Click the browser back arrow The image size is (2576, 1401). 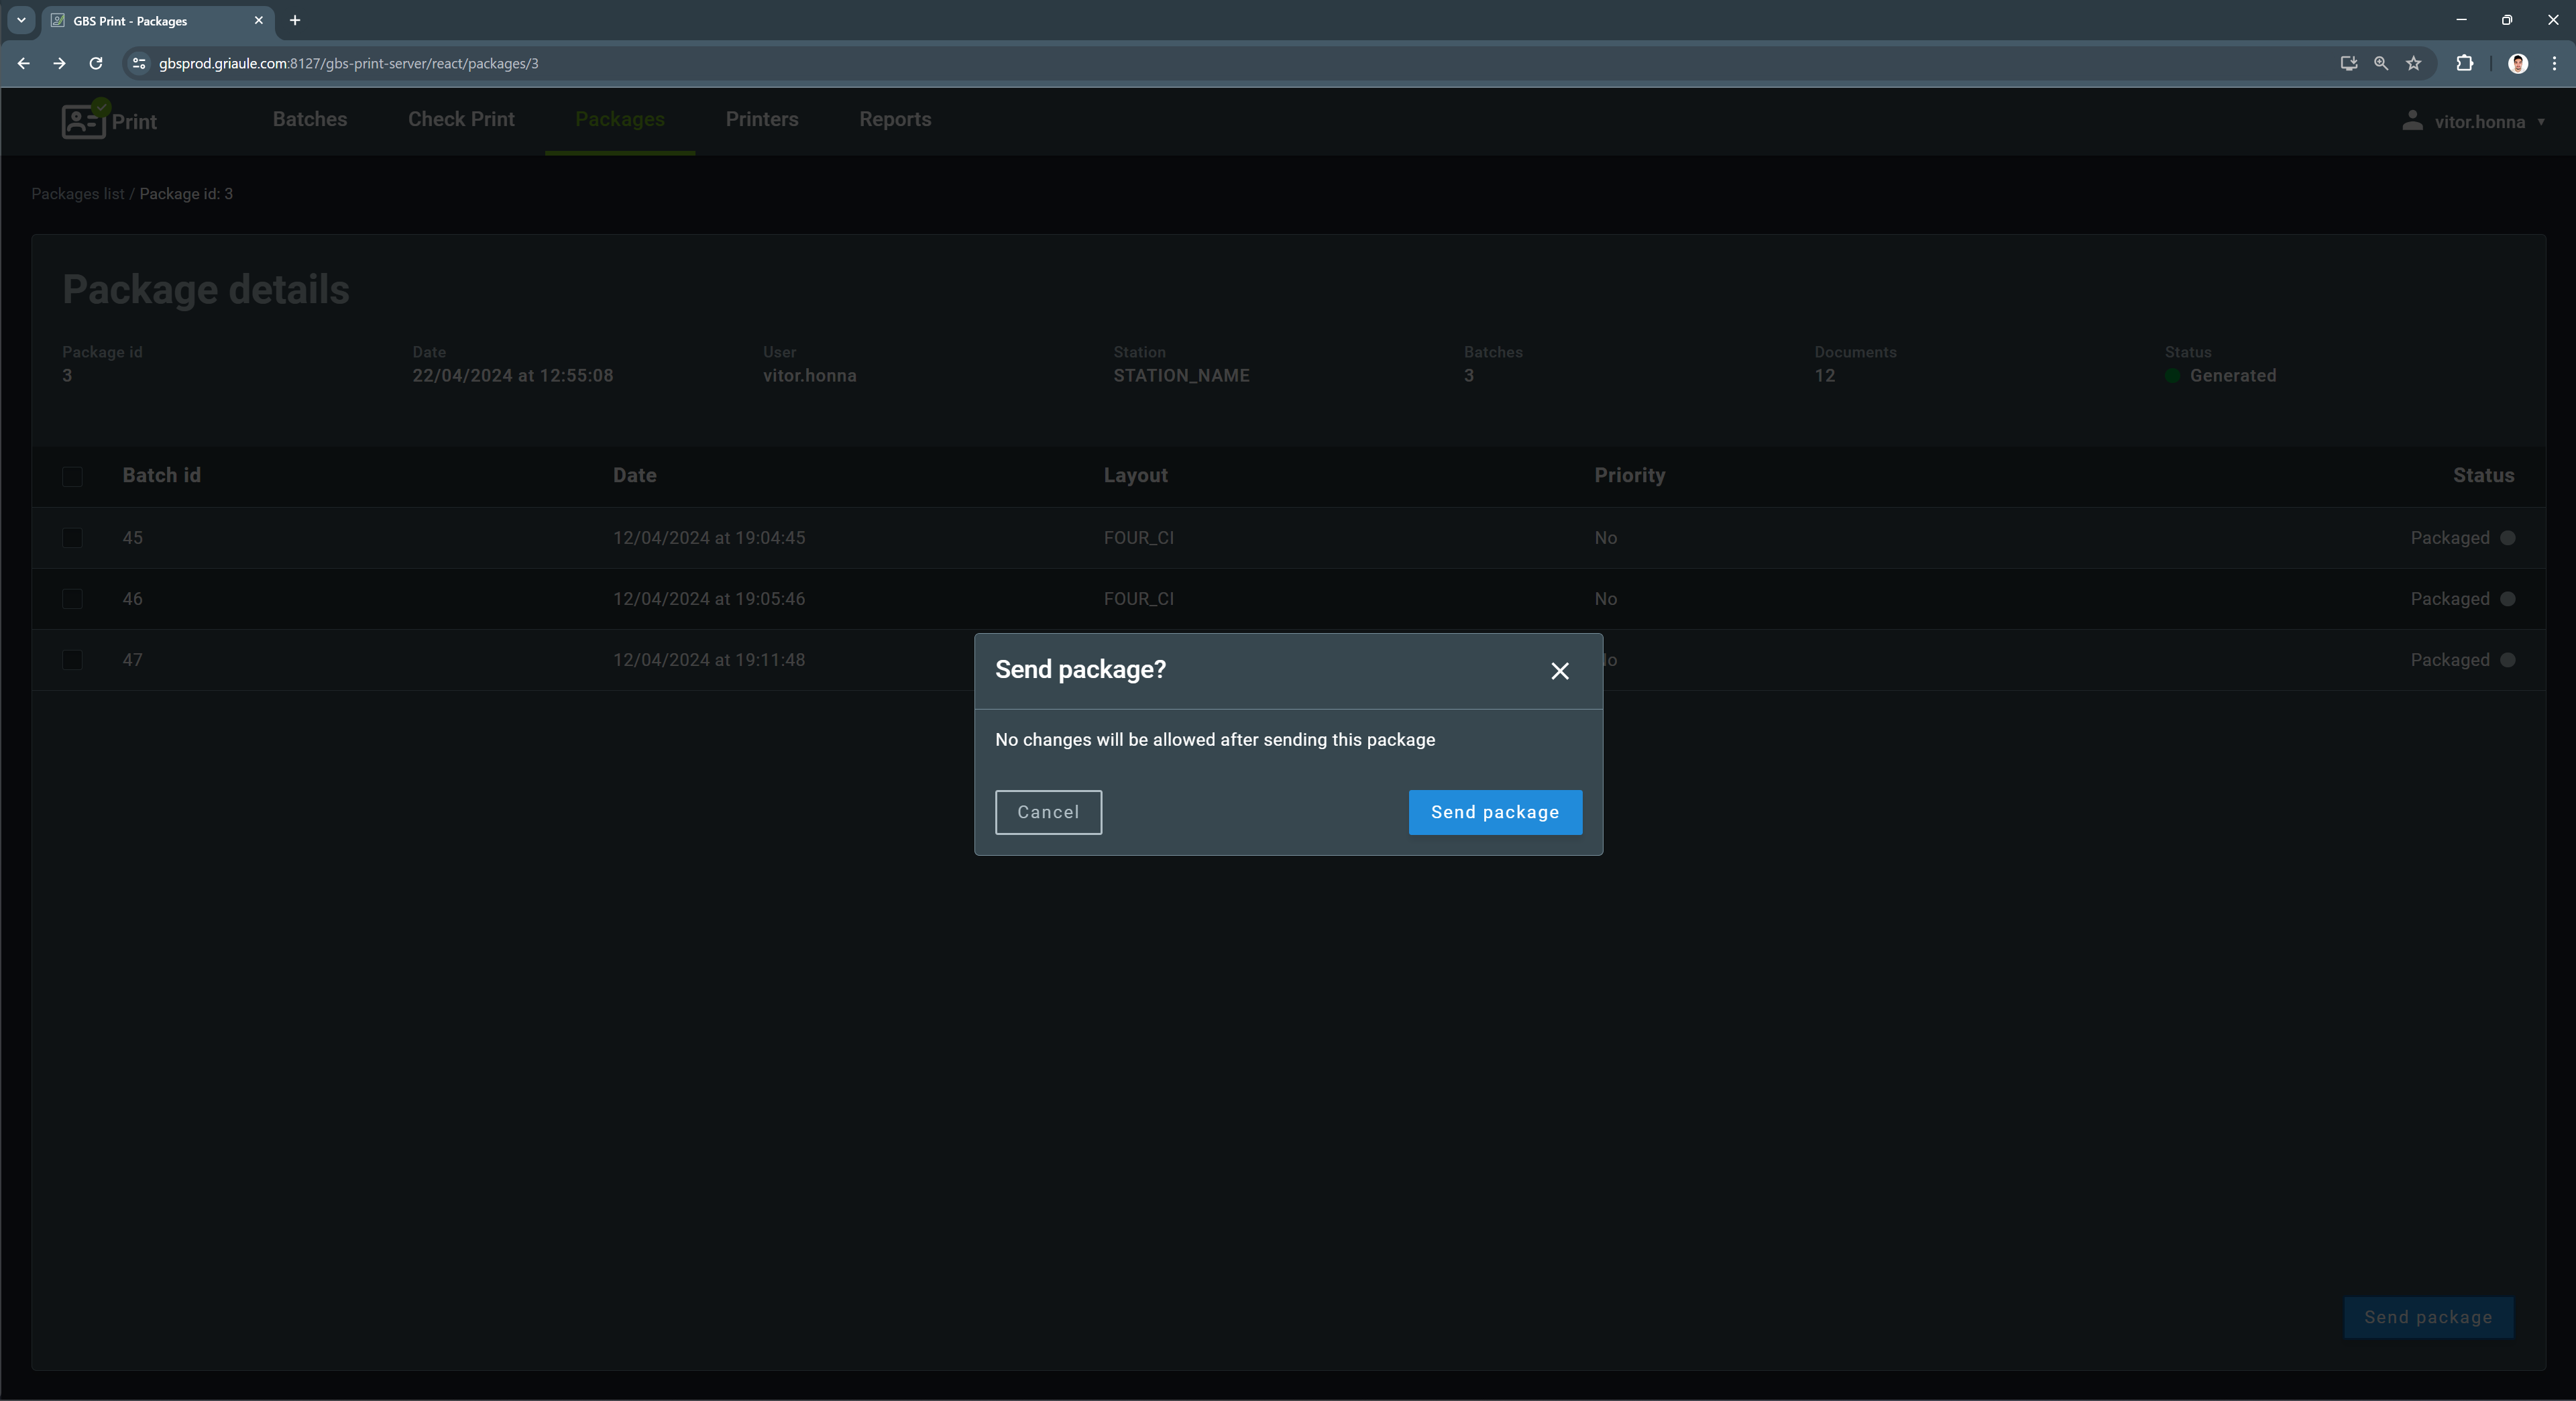point(23,63)
